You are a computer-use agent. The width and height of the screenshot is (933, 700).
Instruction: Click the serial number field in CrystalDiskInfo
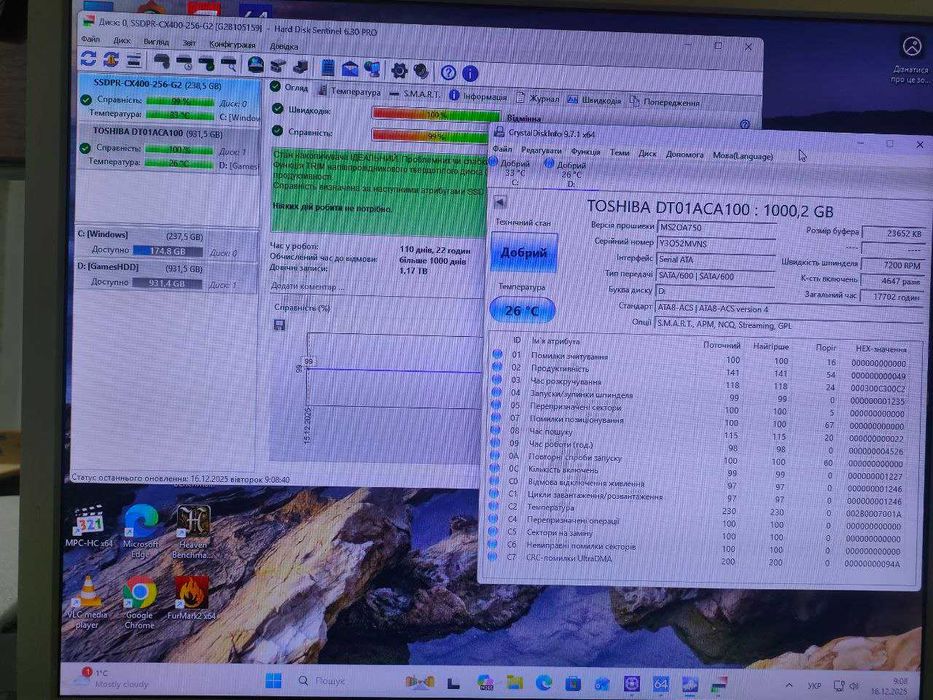pos(716,243)
